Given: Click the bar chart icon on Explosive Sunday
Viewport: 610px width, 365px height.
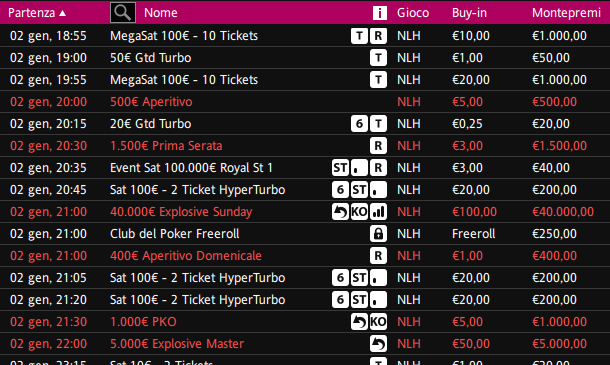Looking at the screenshot, I should [378, 212].
